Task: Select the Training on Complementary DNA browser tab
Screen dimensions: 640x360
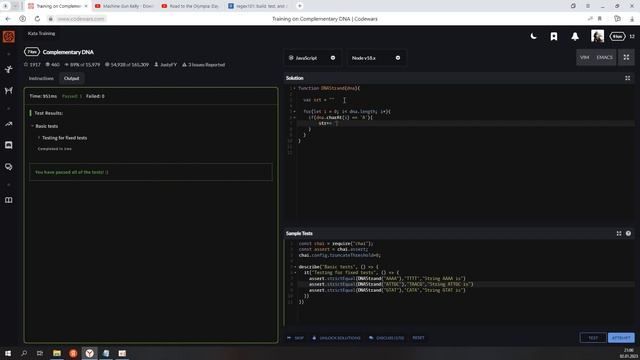Action: [57, 6]
